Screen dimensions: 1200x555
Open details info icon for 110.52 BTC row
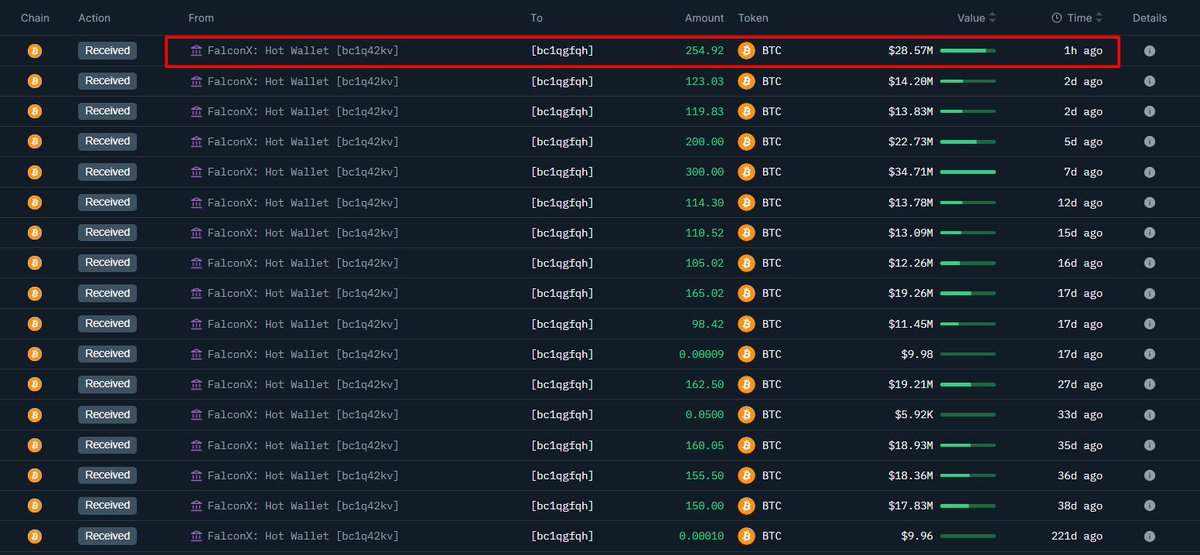pos(1149,233)
